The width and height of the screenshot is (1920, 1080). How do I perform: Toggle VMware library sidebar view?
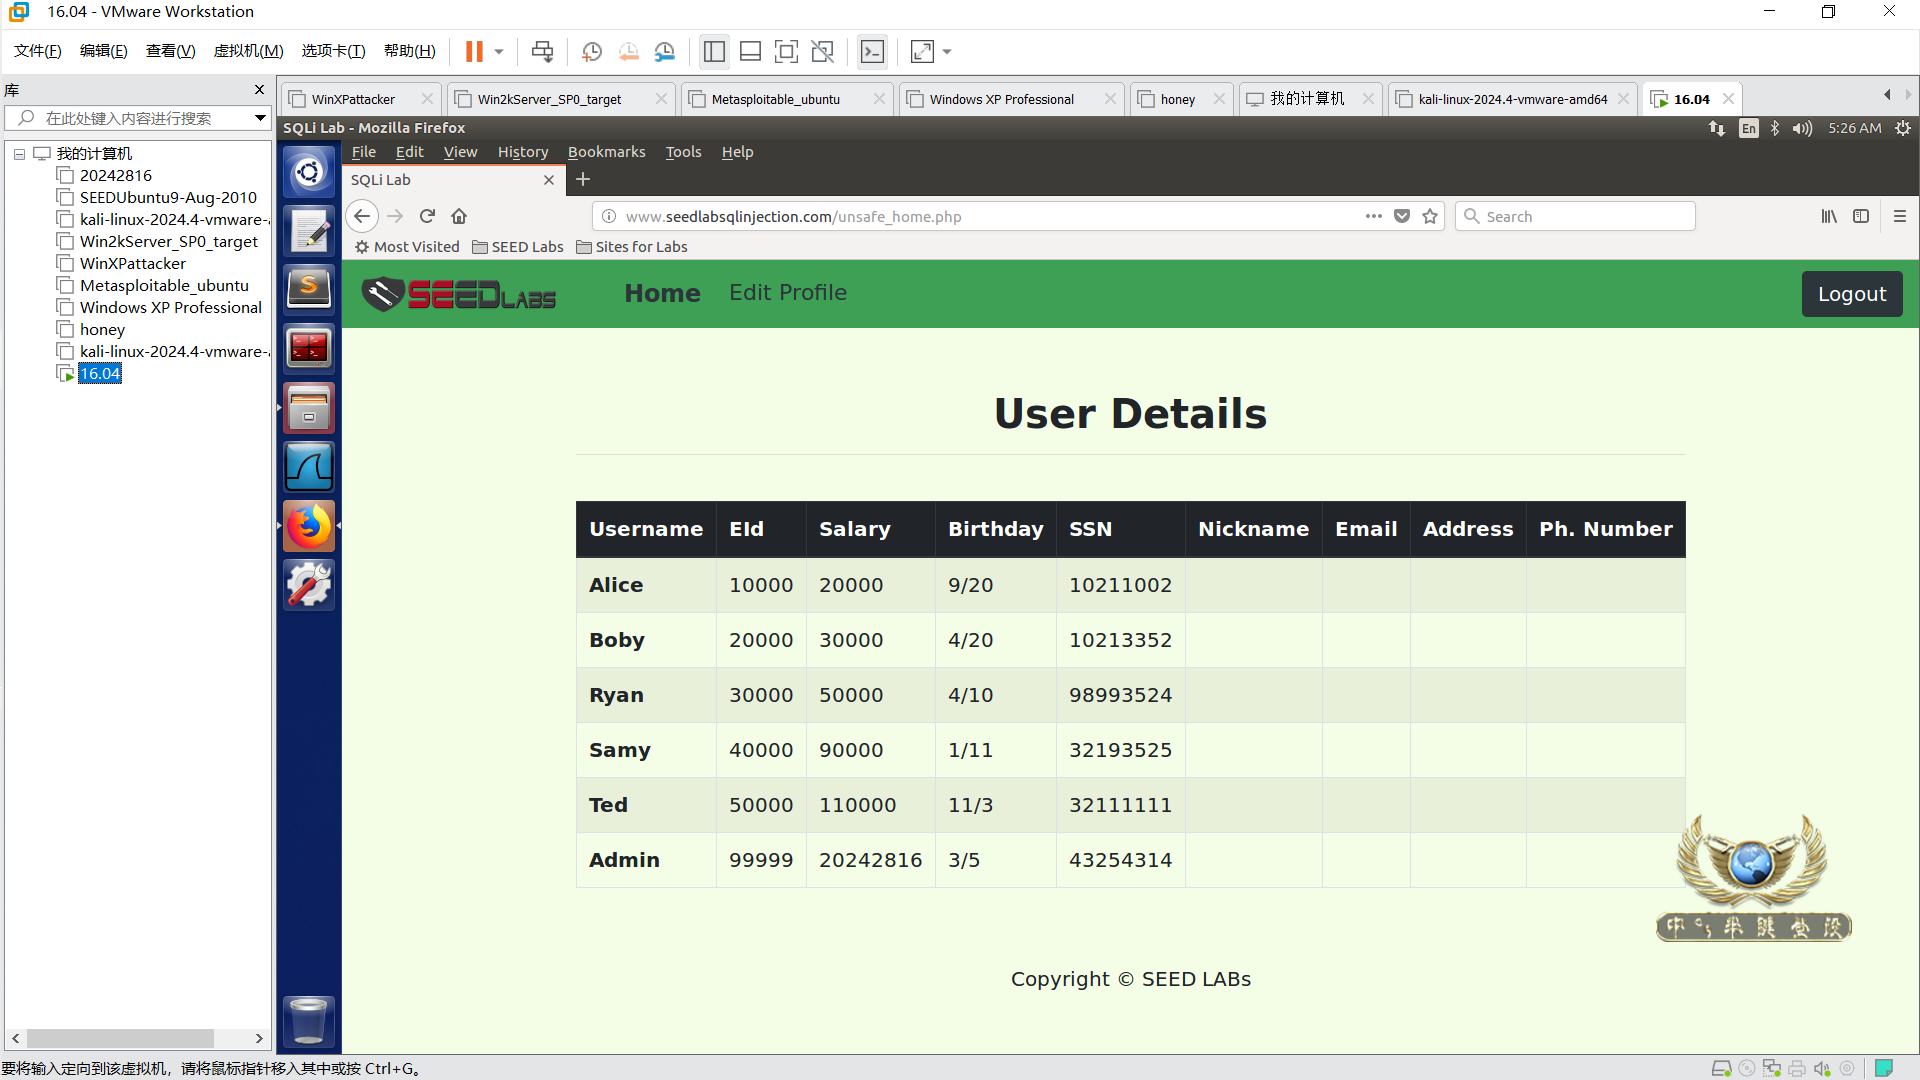(714, 52)
